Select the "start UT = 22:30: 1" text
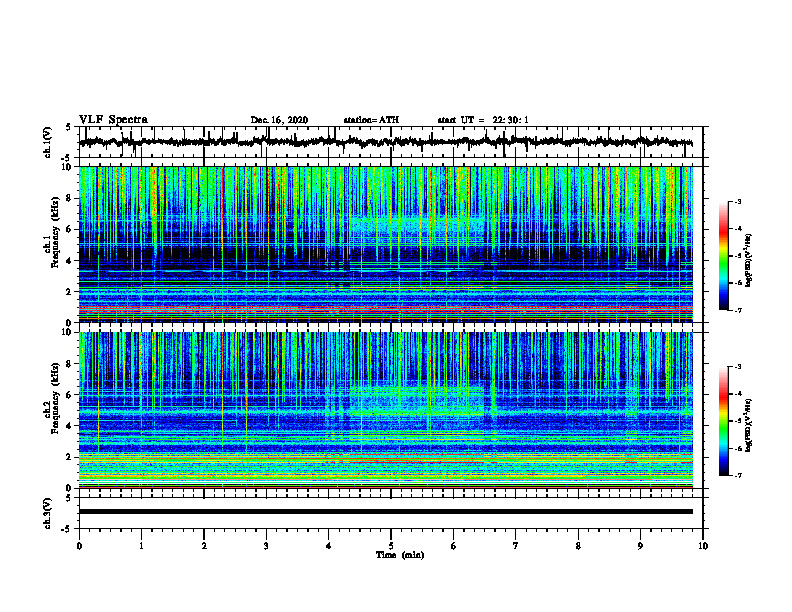Screen dimensions: 792x612 (483, 120)
